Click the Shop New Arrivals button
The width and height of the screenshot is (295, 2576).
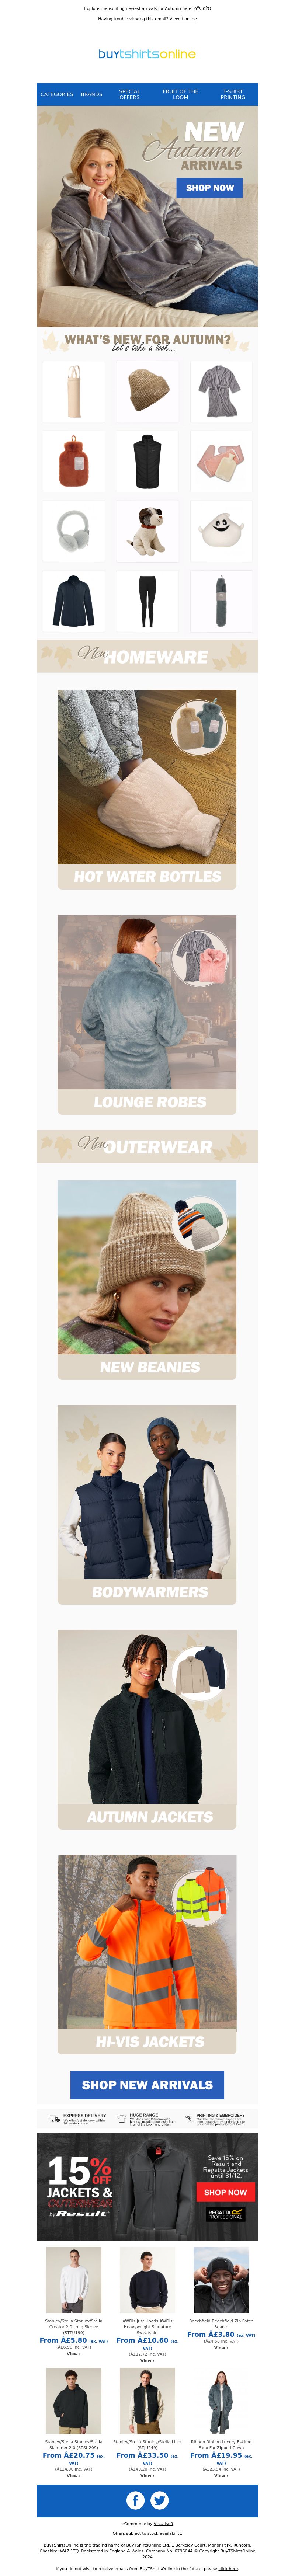pyautogui.click(x=147, y=2085)
